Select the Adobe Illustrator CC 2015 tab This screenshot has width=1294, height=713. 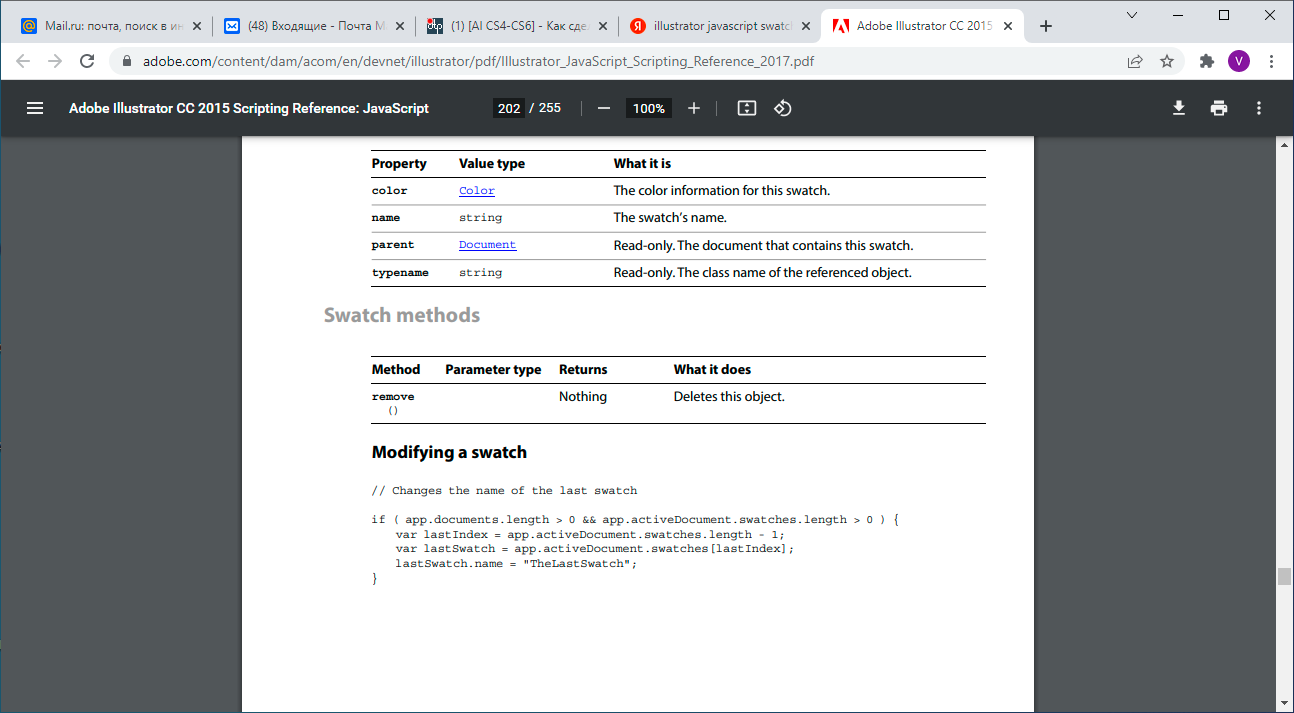920,26
